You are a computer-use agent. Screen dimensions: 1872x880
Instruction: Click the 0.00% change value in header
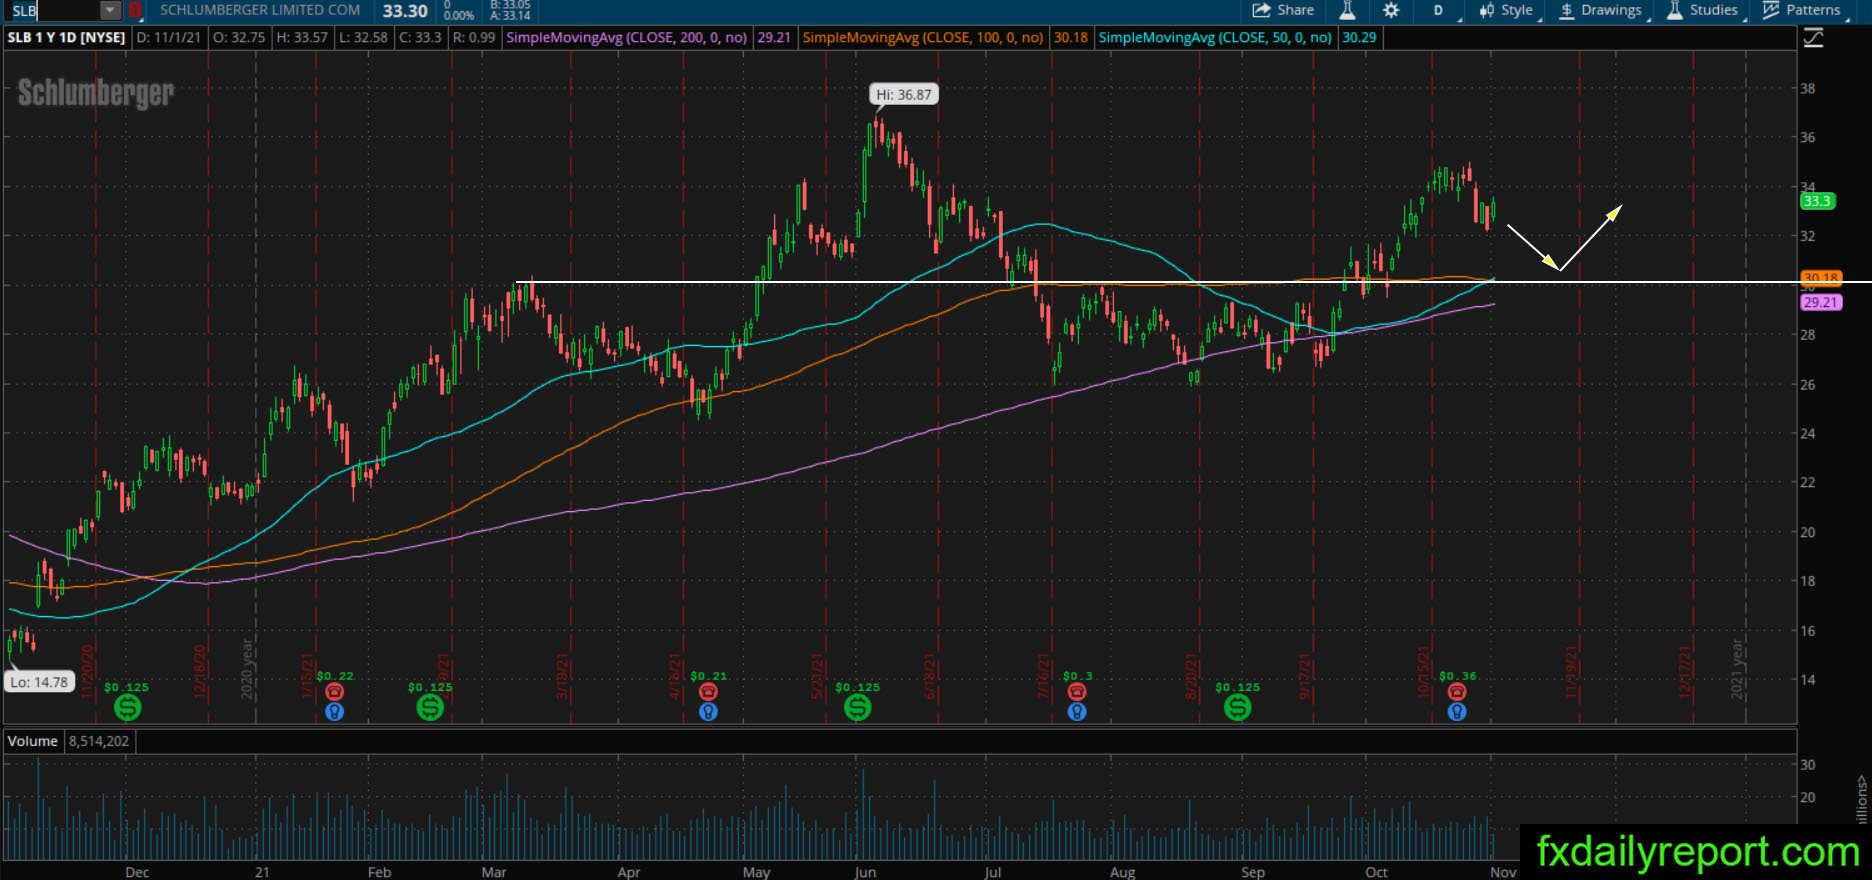459,15
